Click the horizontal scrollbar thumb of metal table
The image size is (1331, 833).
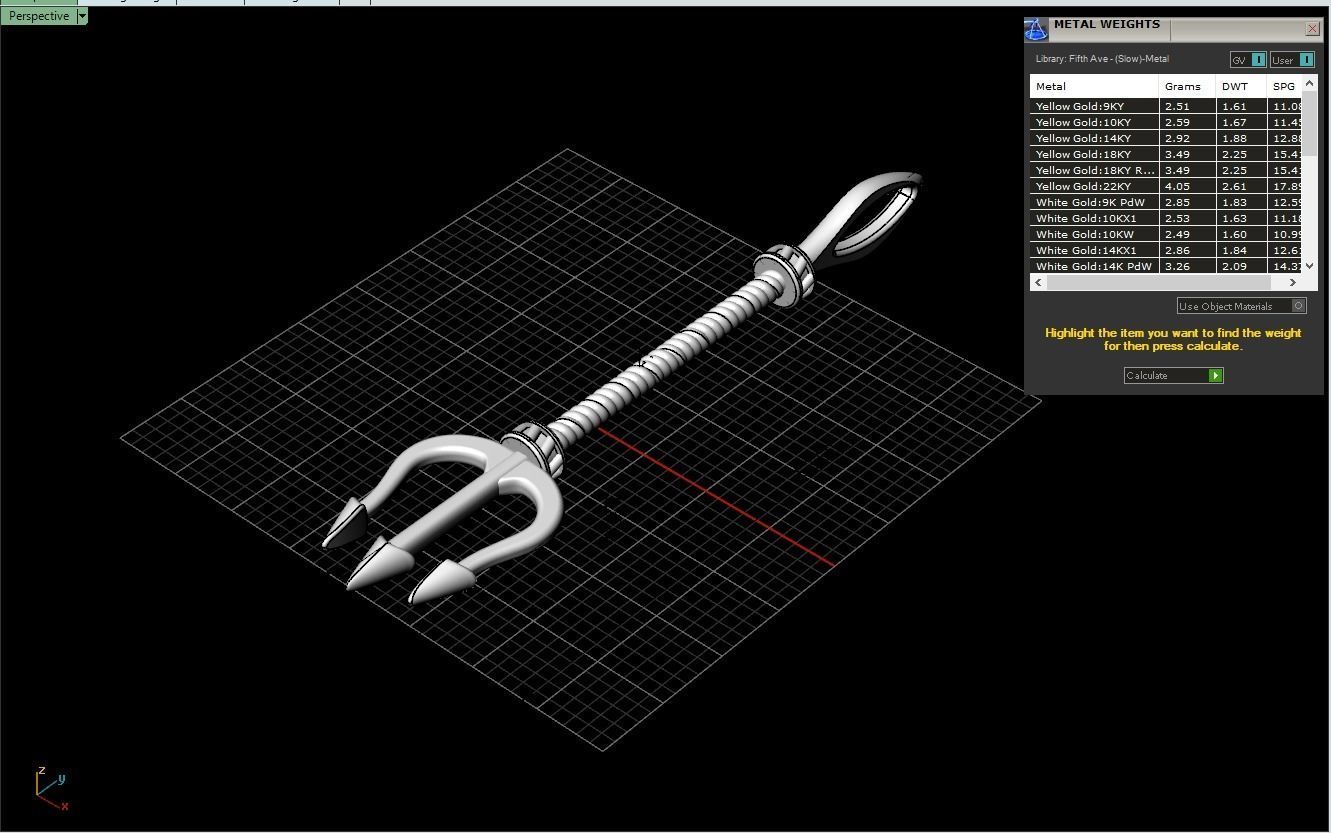[1160, 282]
